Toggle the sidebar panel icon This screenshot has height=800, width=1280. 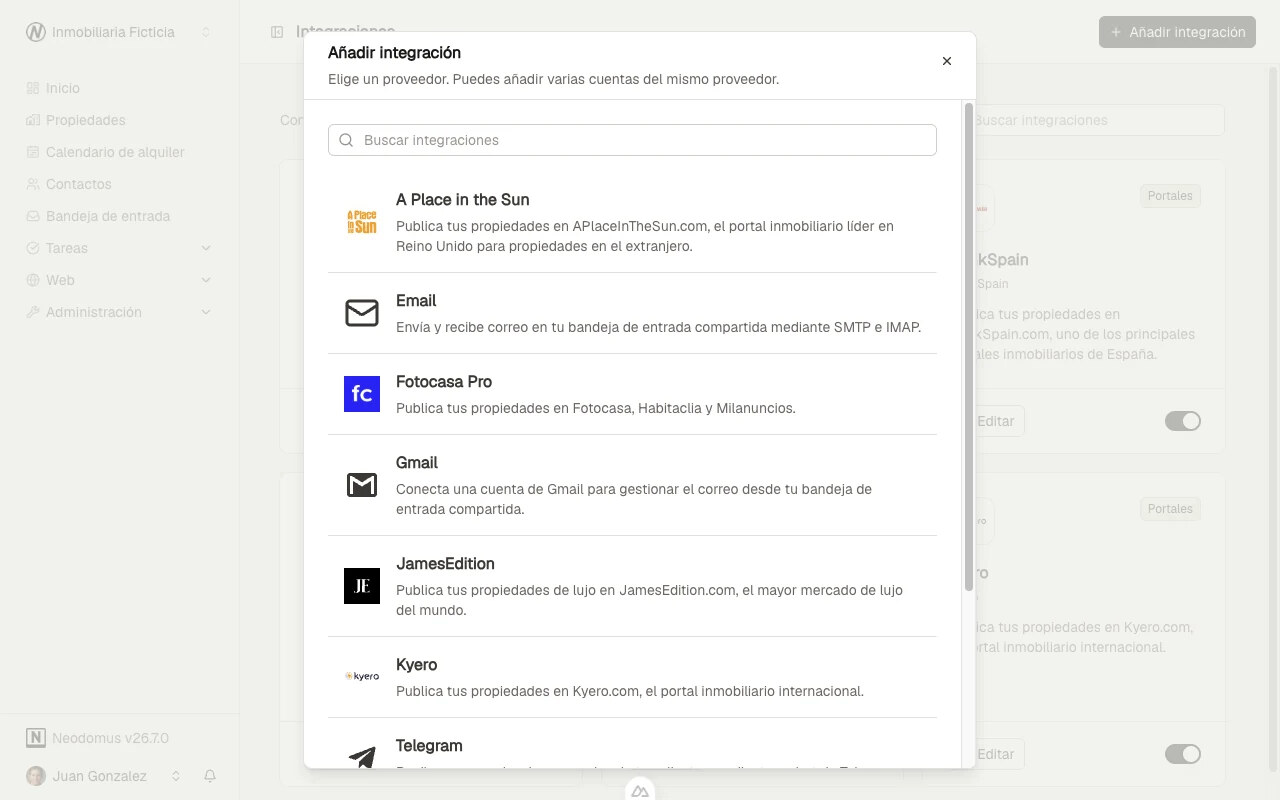pyautogui.click(x=277, y=32)
